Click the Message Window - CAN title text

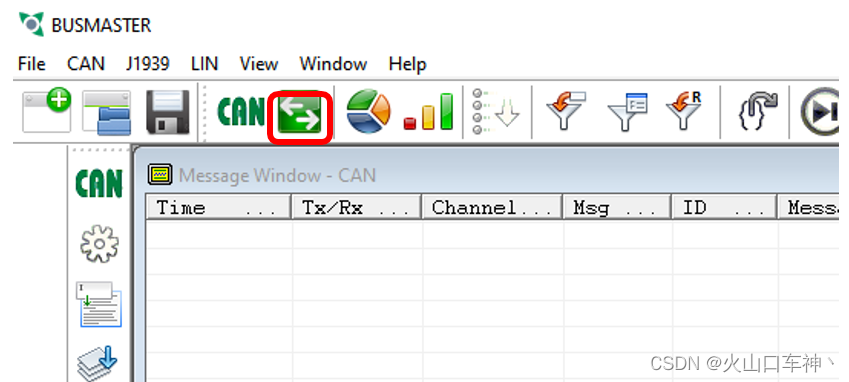coord(277,175)
